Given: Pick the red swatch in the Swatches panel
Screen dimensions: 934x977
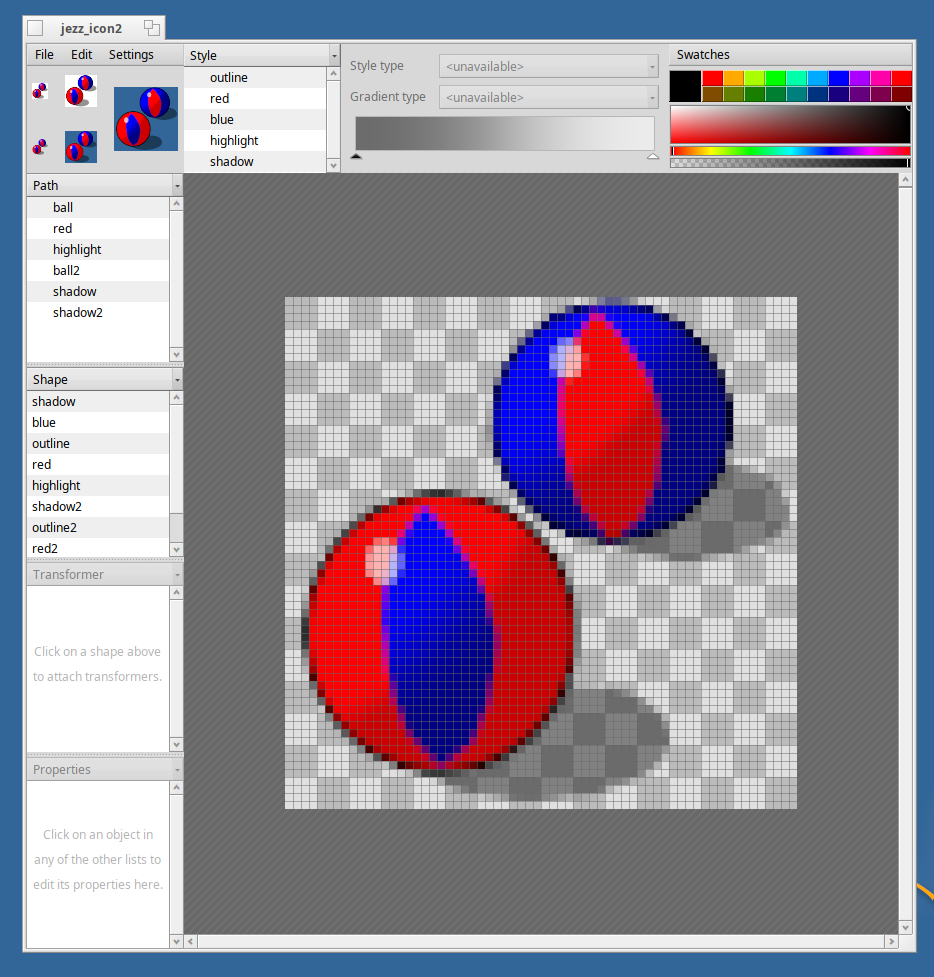Looking at the screenshot, I should click(x=710, y=76).
